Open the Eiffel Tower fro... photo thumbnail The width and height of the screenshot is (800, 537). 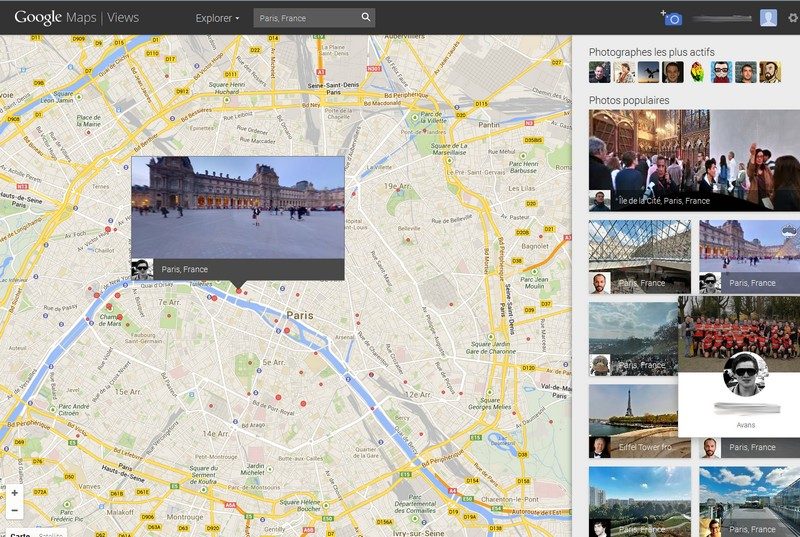[633, 421]
